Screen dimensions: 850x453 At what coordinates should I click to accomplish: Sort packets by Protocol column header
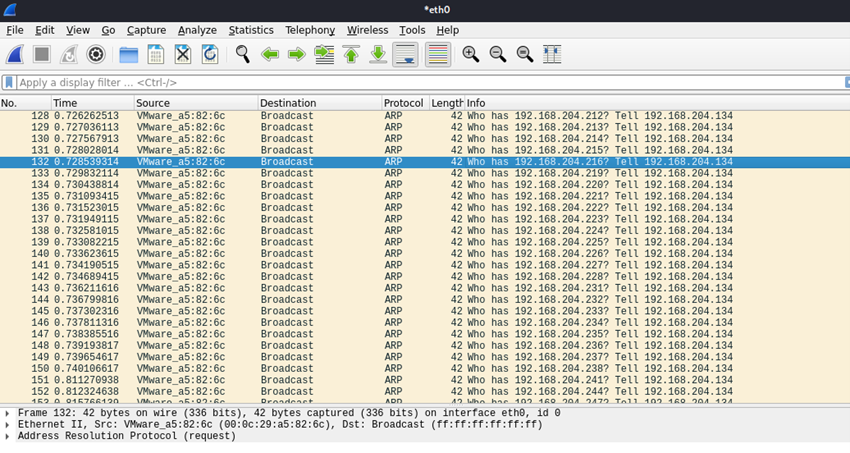(404, 103)
